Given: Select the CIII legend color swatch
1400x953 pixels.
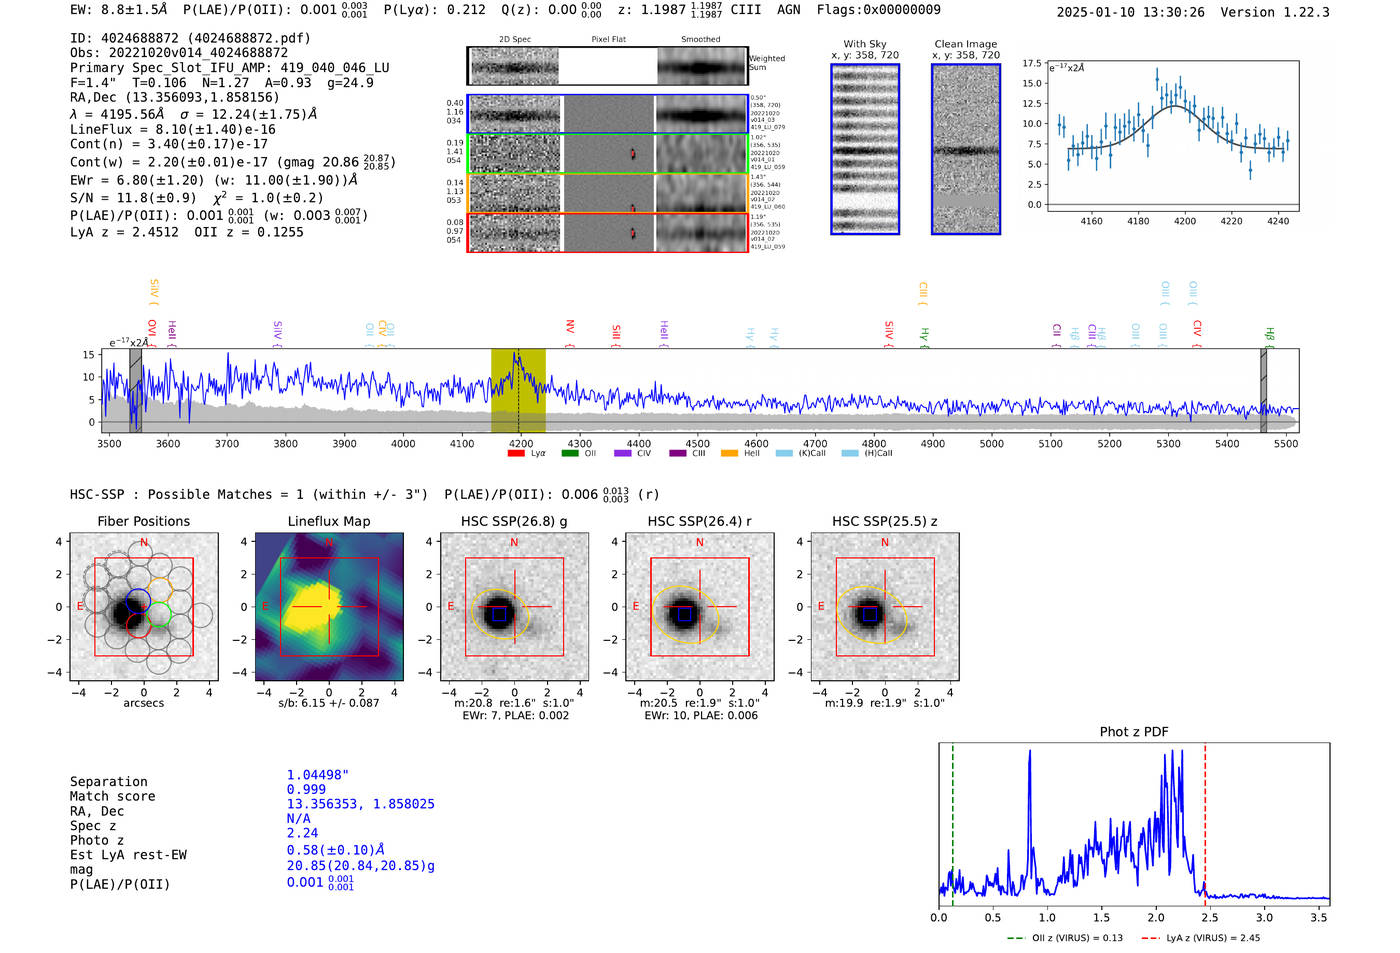Looking at the screenshot, I should [x=678, y=453].
